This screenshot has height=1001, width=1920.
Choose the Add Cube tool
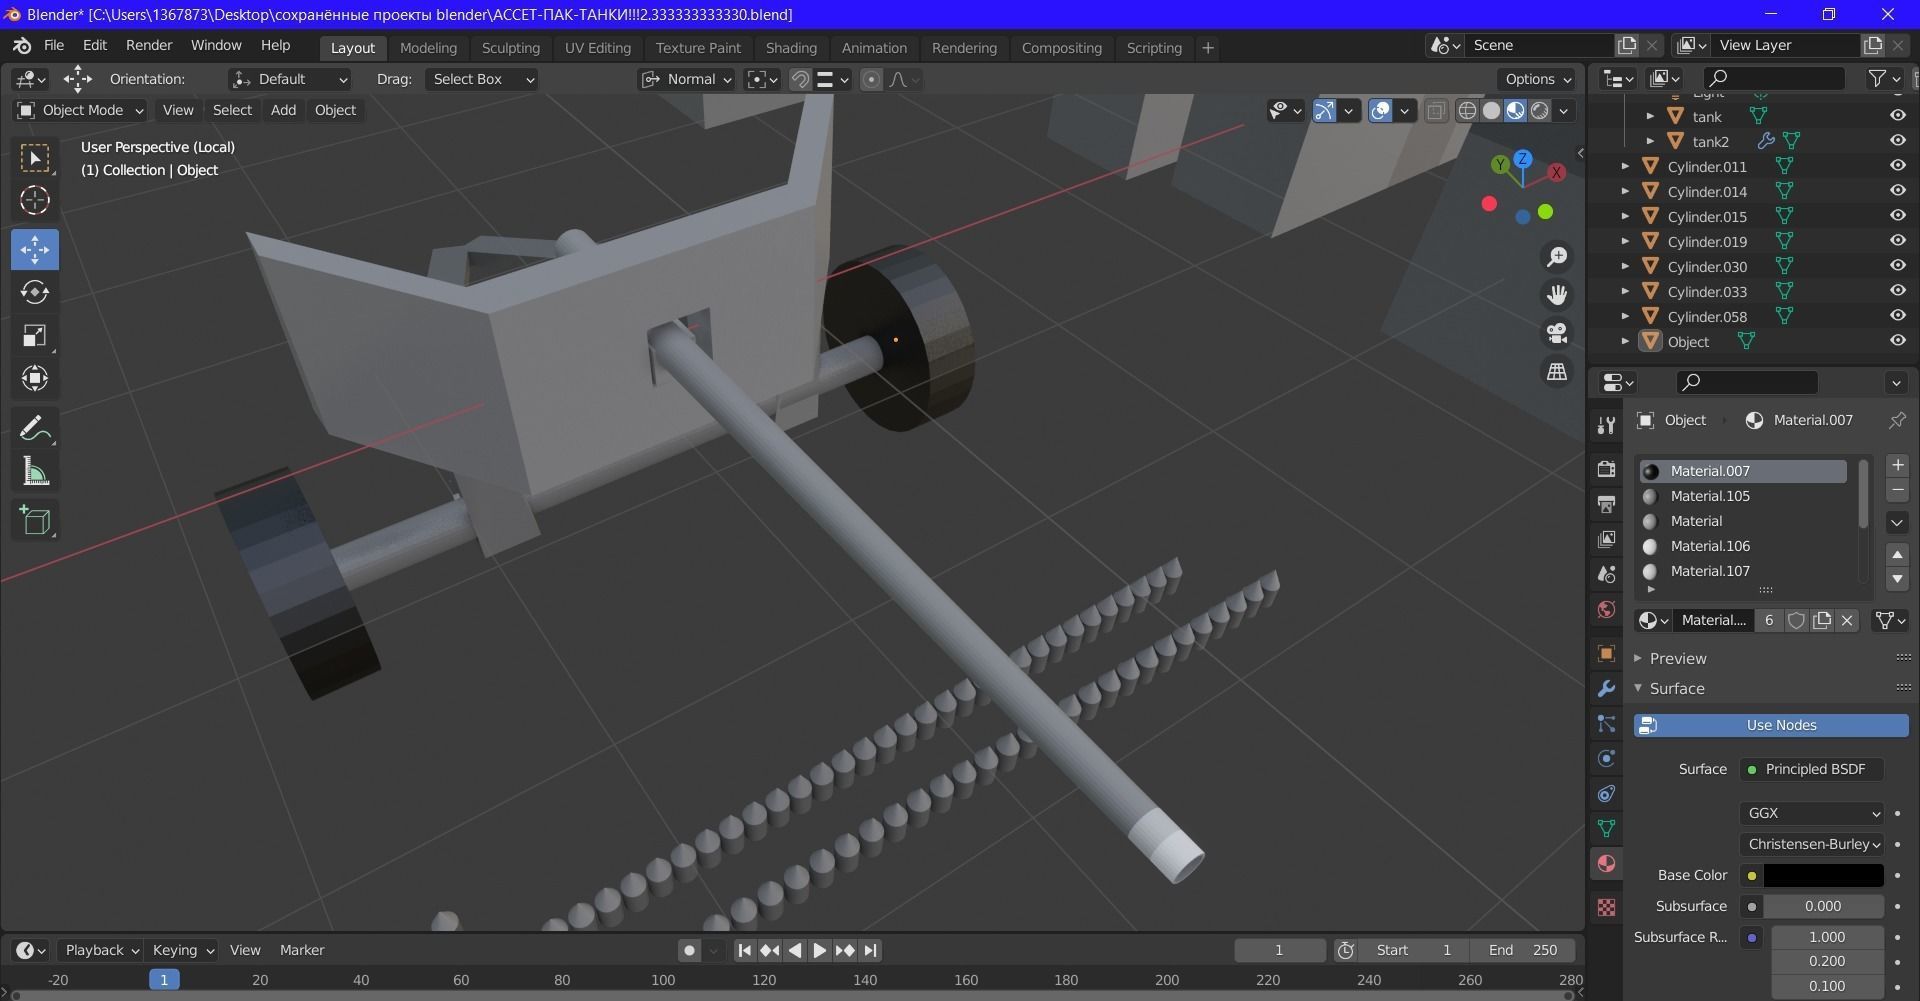click(35, 521)
